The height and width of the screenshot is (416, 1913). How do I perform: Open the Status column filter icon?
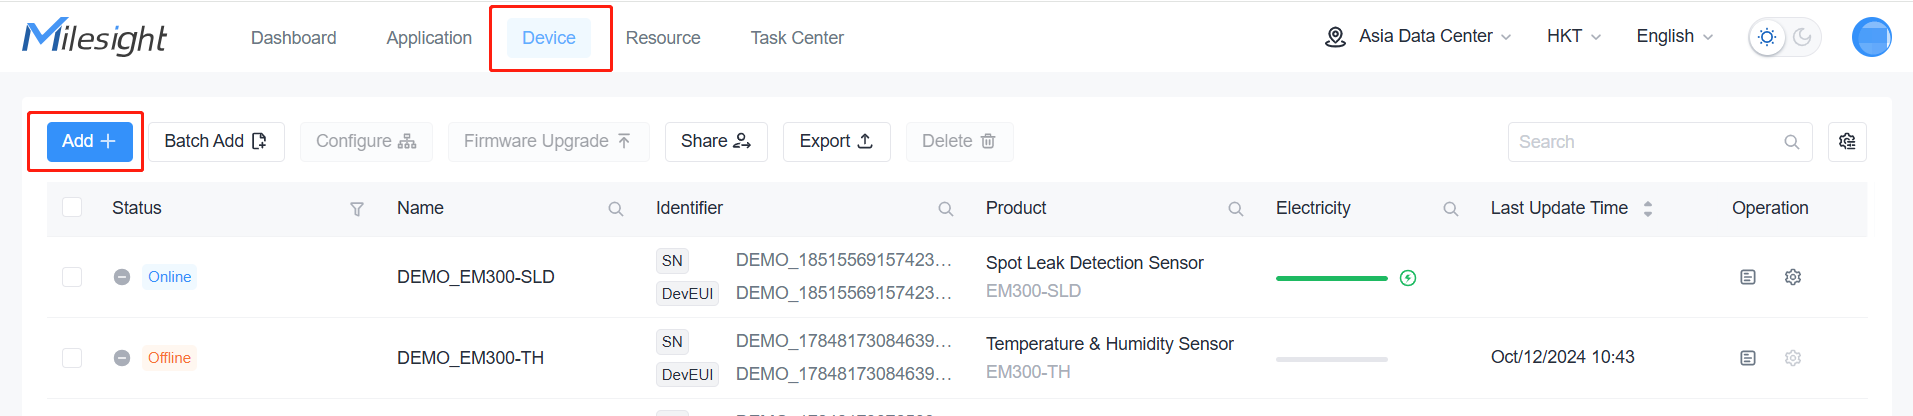[x=357, y=209]
